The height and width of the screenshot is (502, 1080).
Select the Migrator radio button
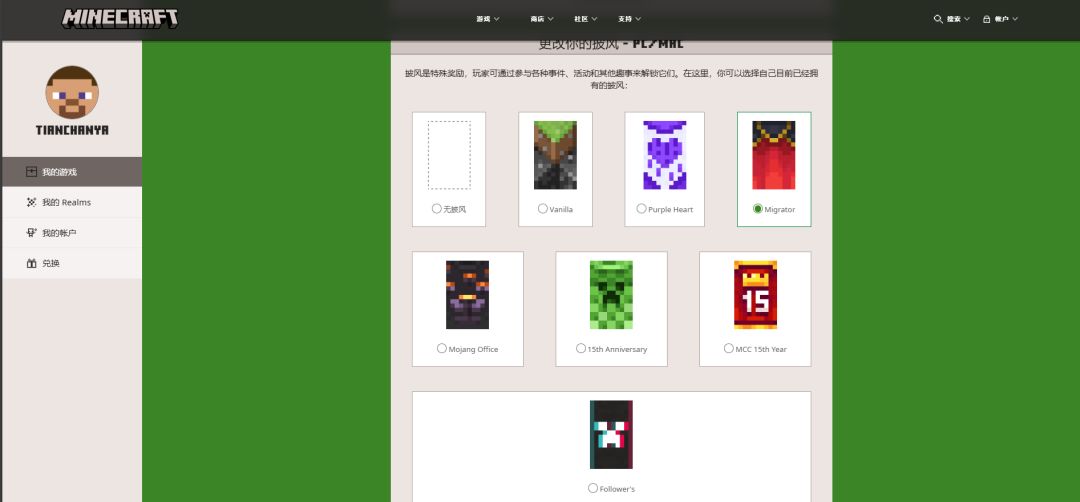point(758,209)
